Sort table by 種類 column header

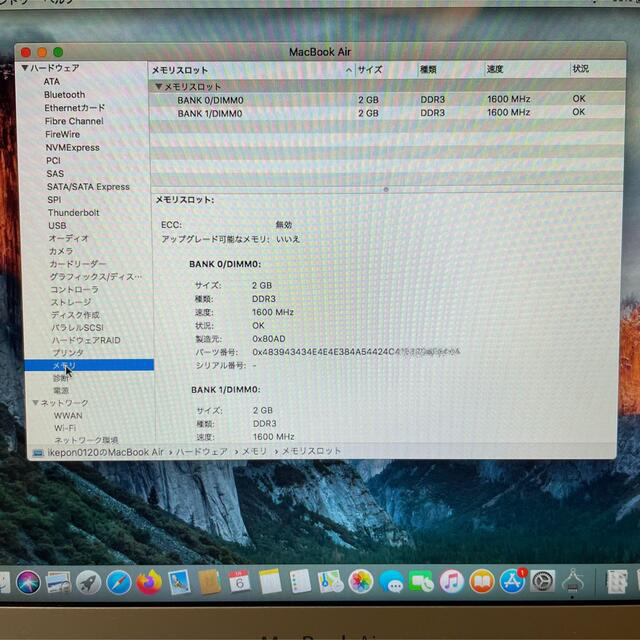click(428, 70)
